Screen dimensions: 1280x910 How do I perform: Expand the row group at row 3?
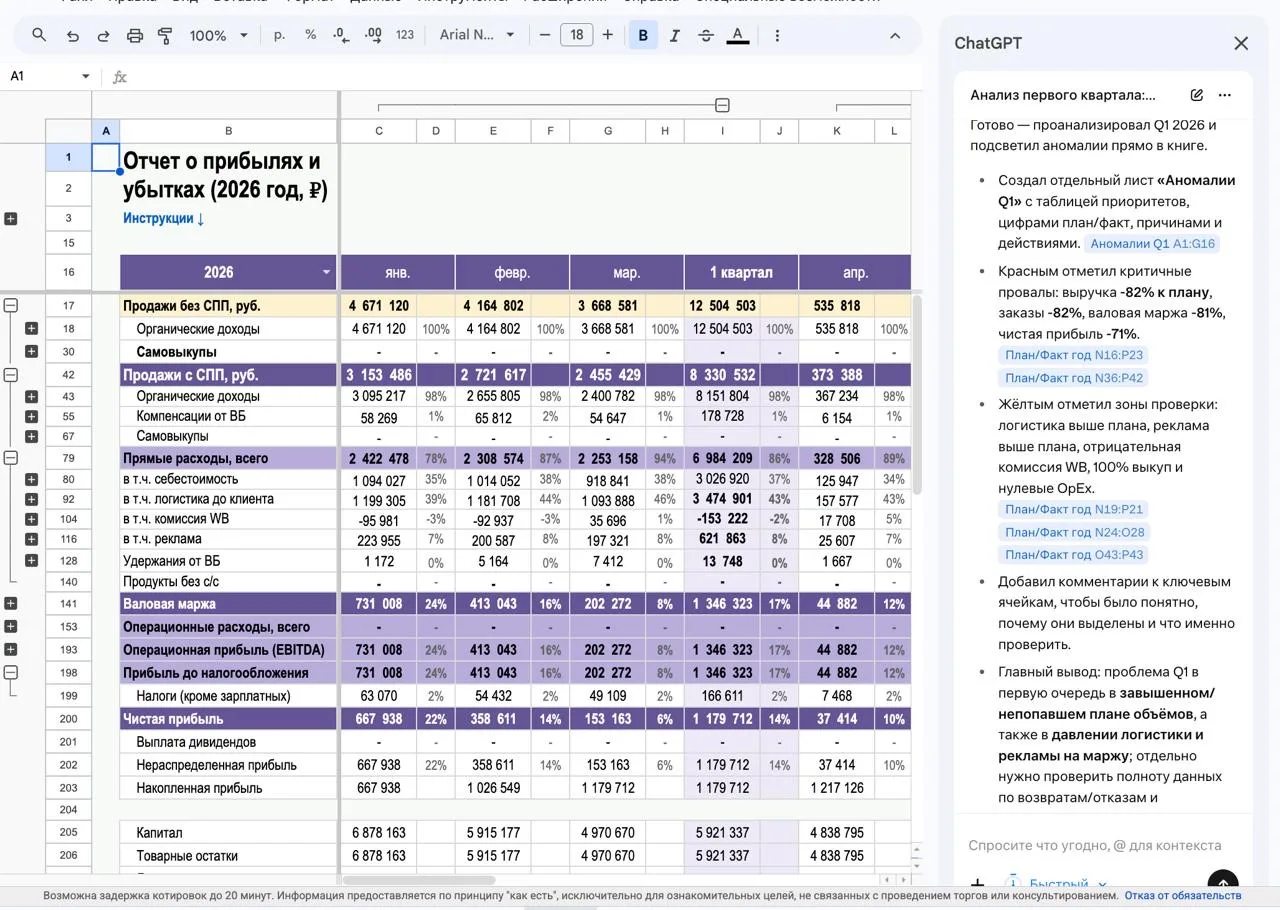[x=11, y=218]
